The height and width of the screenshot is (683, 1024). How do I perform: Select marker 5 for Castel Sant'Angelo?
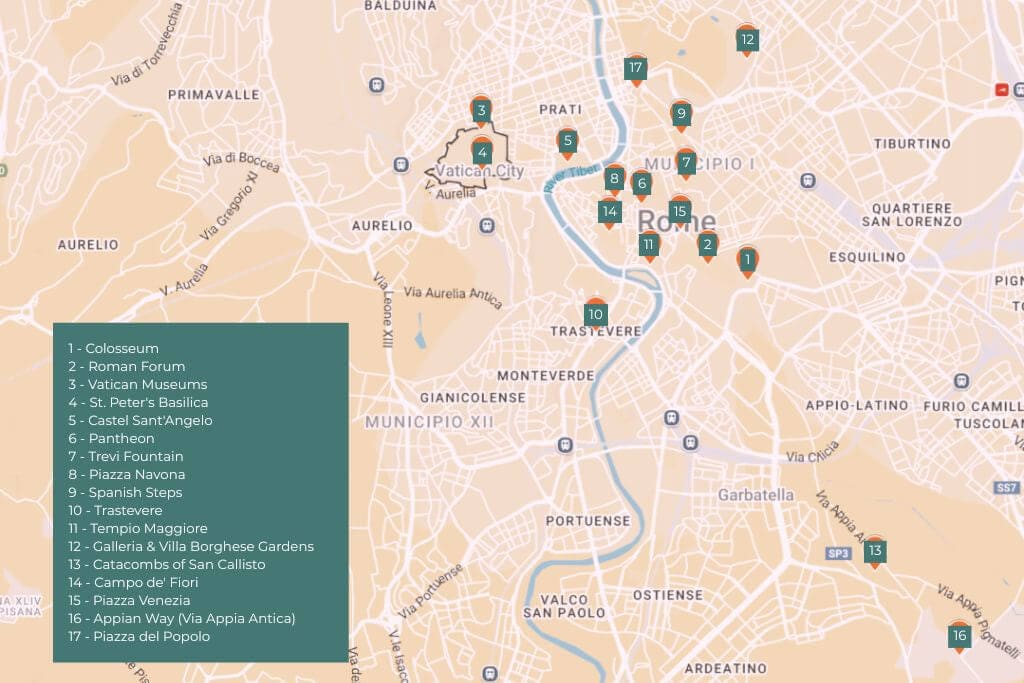click(x=568, y=141)
